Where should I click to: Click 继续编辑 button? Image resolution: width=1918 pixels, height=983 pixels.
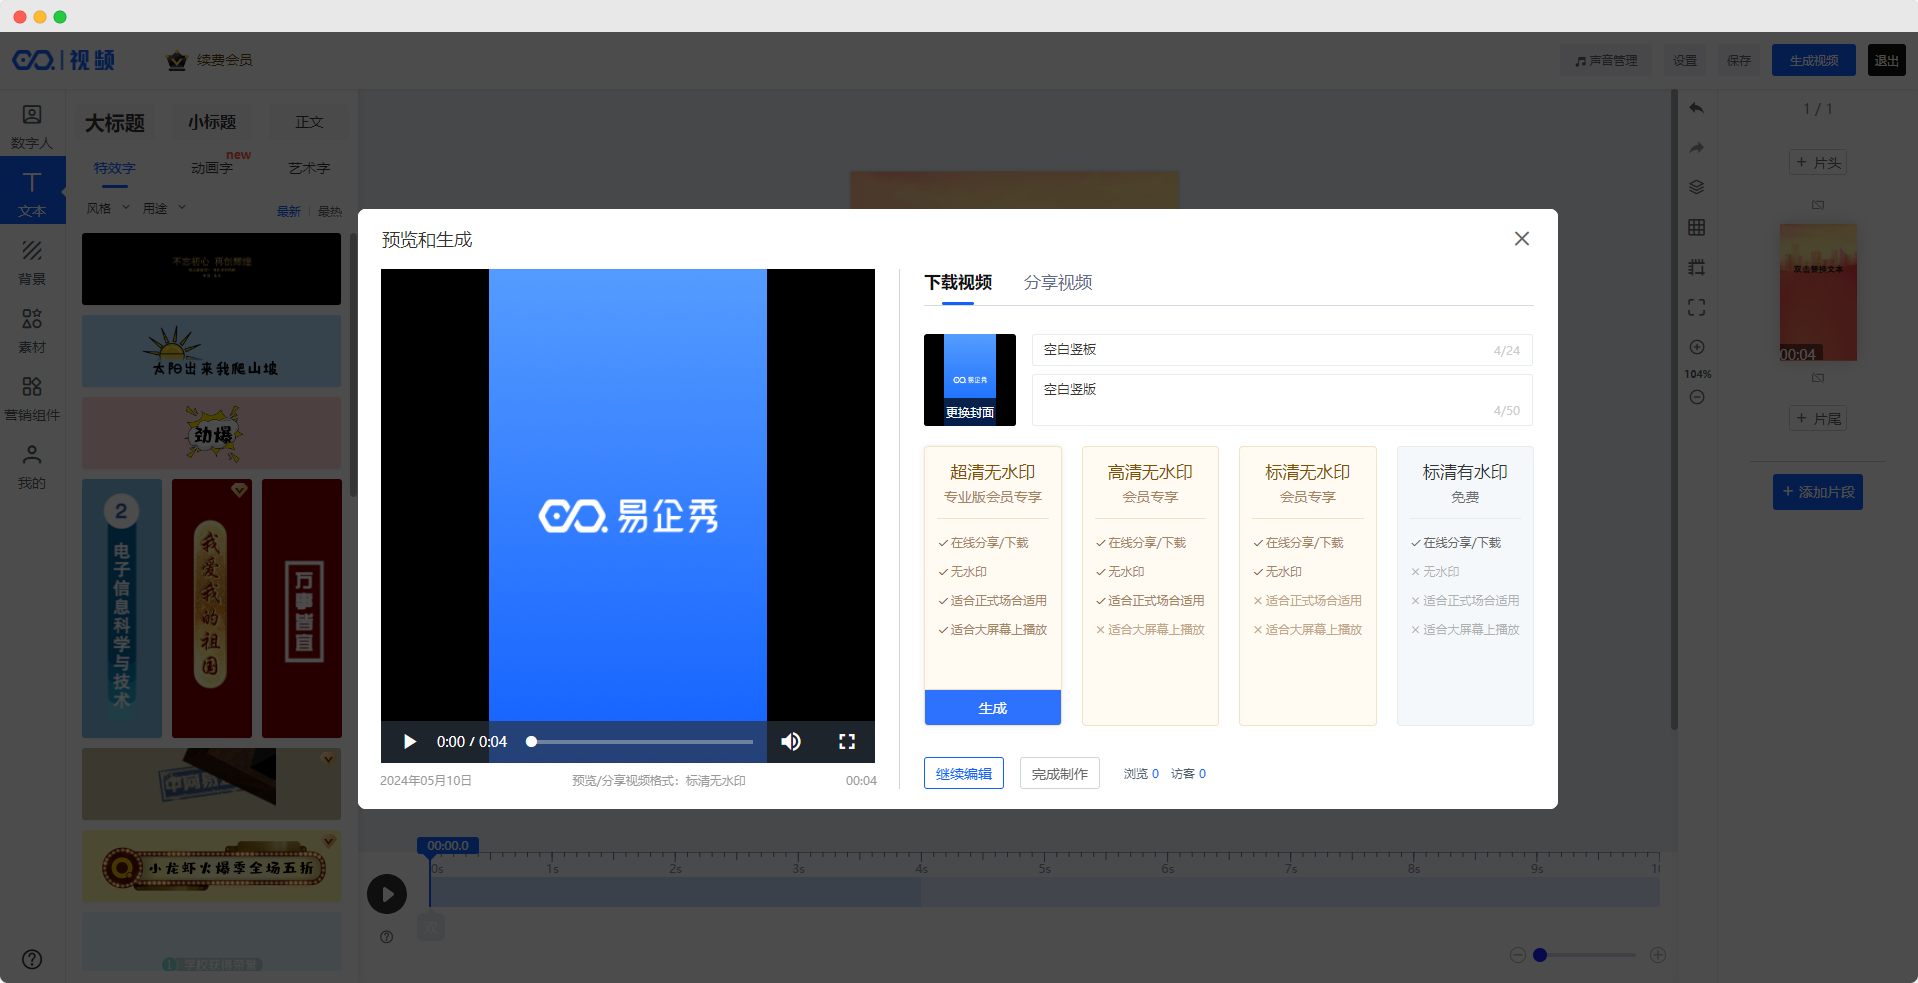click(964, 774)
